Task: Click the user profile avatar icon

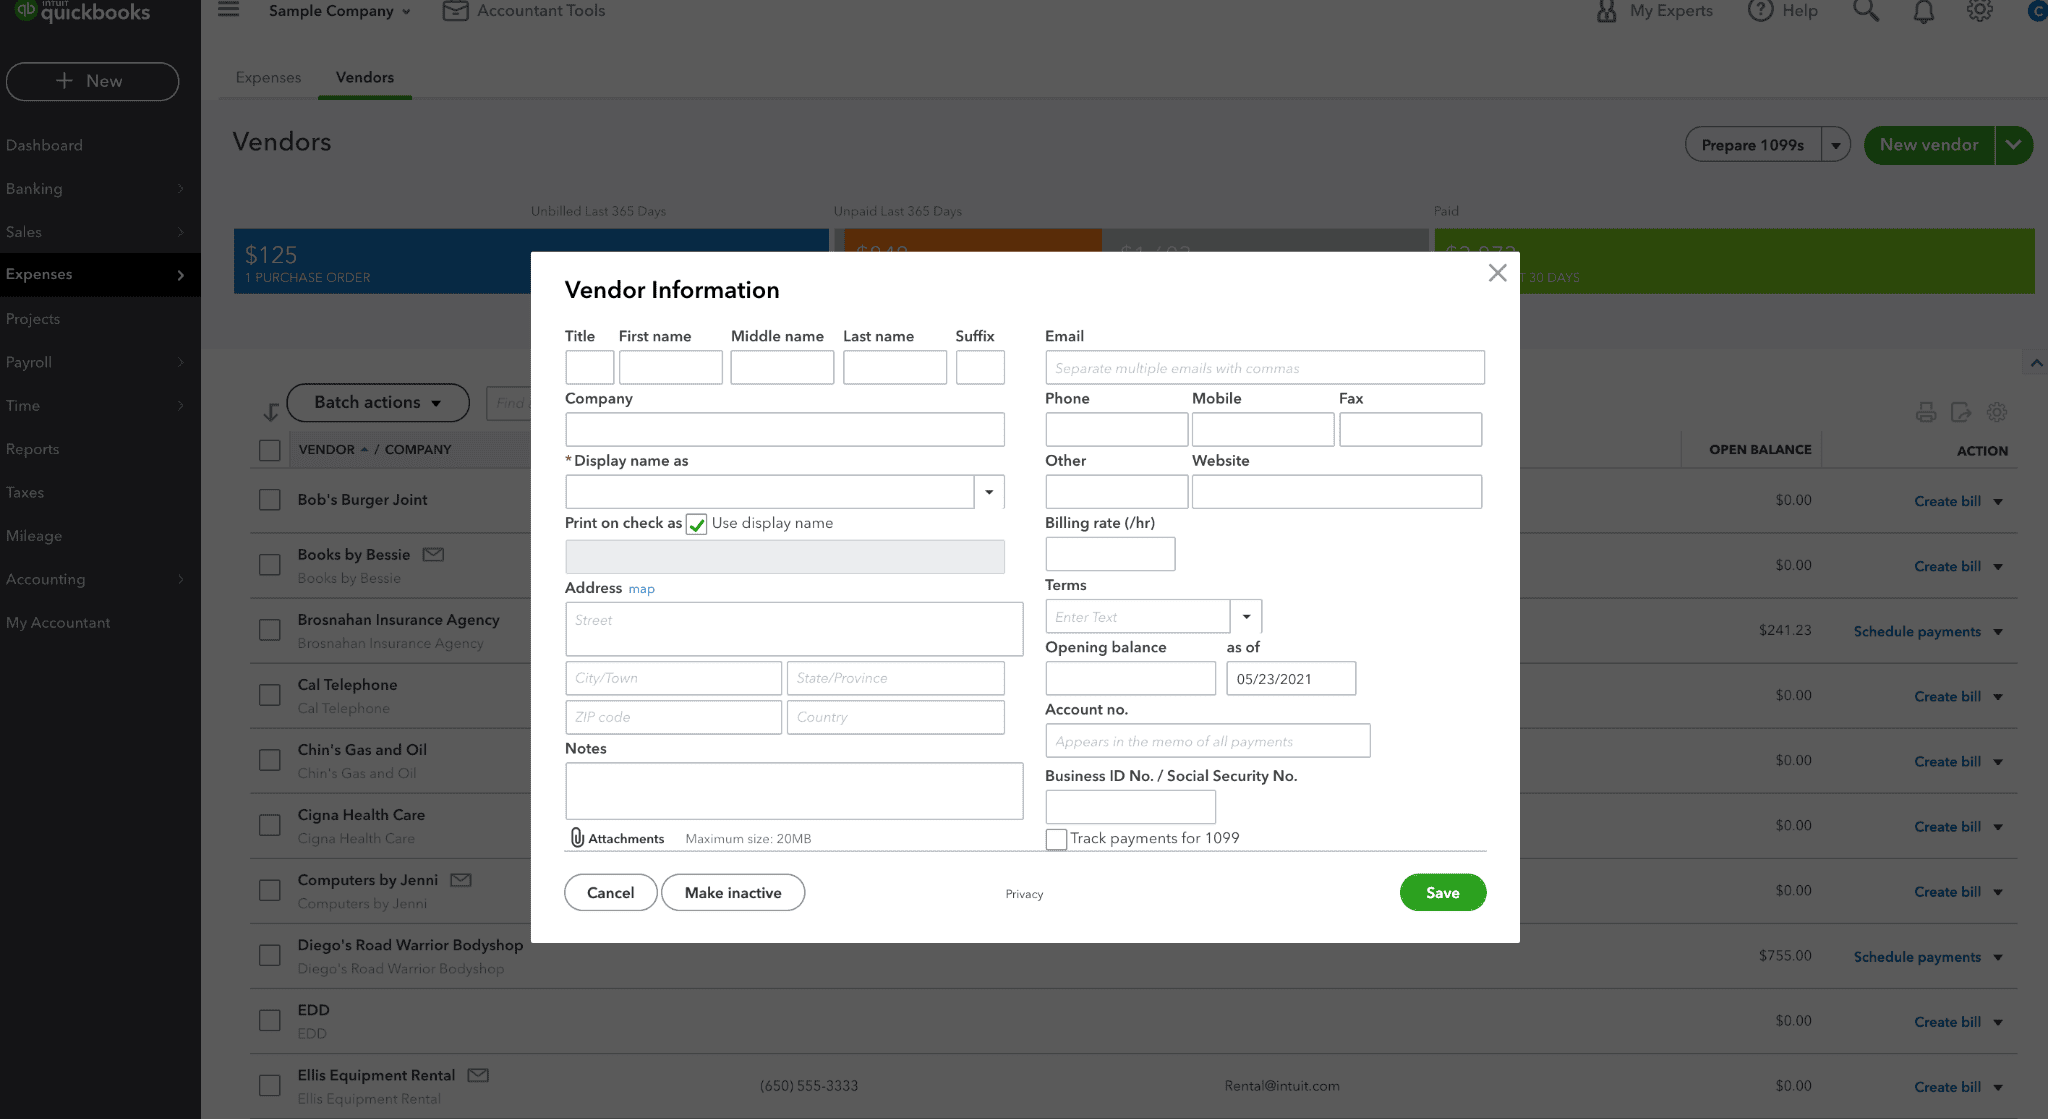Action: pos(2037,12)
